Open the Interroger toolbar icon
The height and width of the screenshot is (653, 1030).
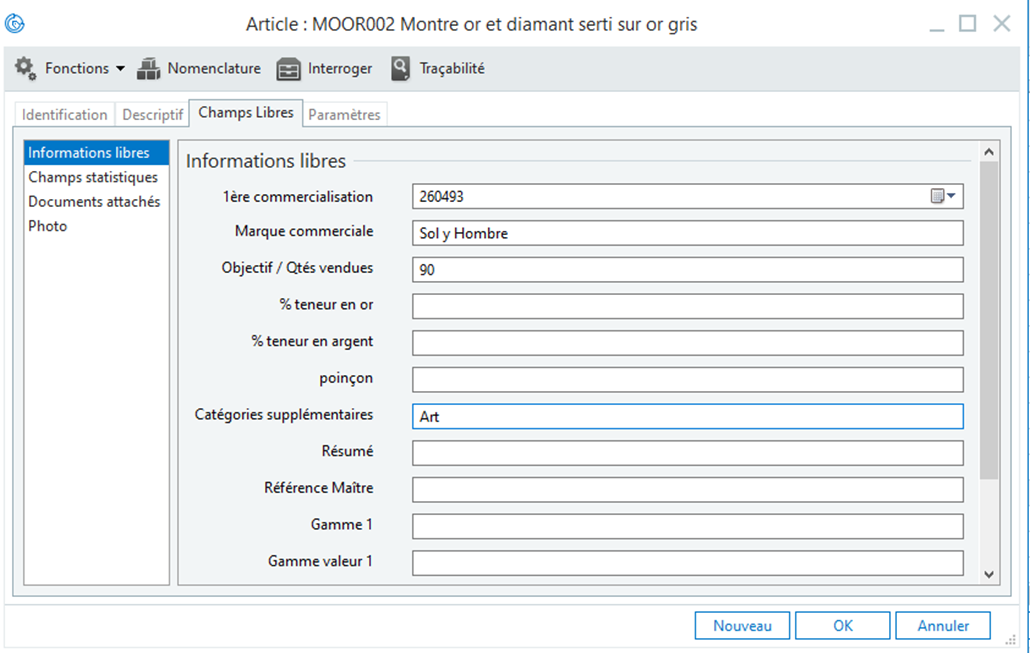pyautogui.click(x=288, y=69)
